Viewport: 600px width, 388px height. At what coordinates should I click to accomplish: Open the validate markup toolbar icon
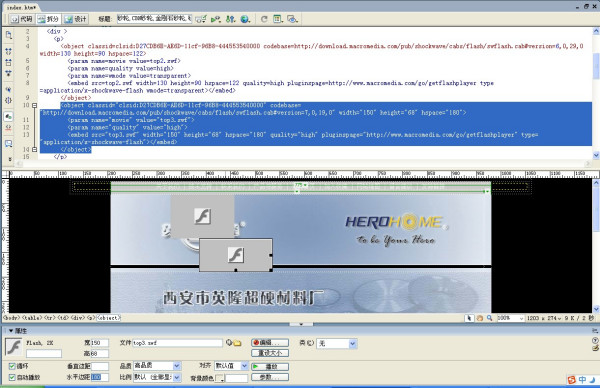215,19
